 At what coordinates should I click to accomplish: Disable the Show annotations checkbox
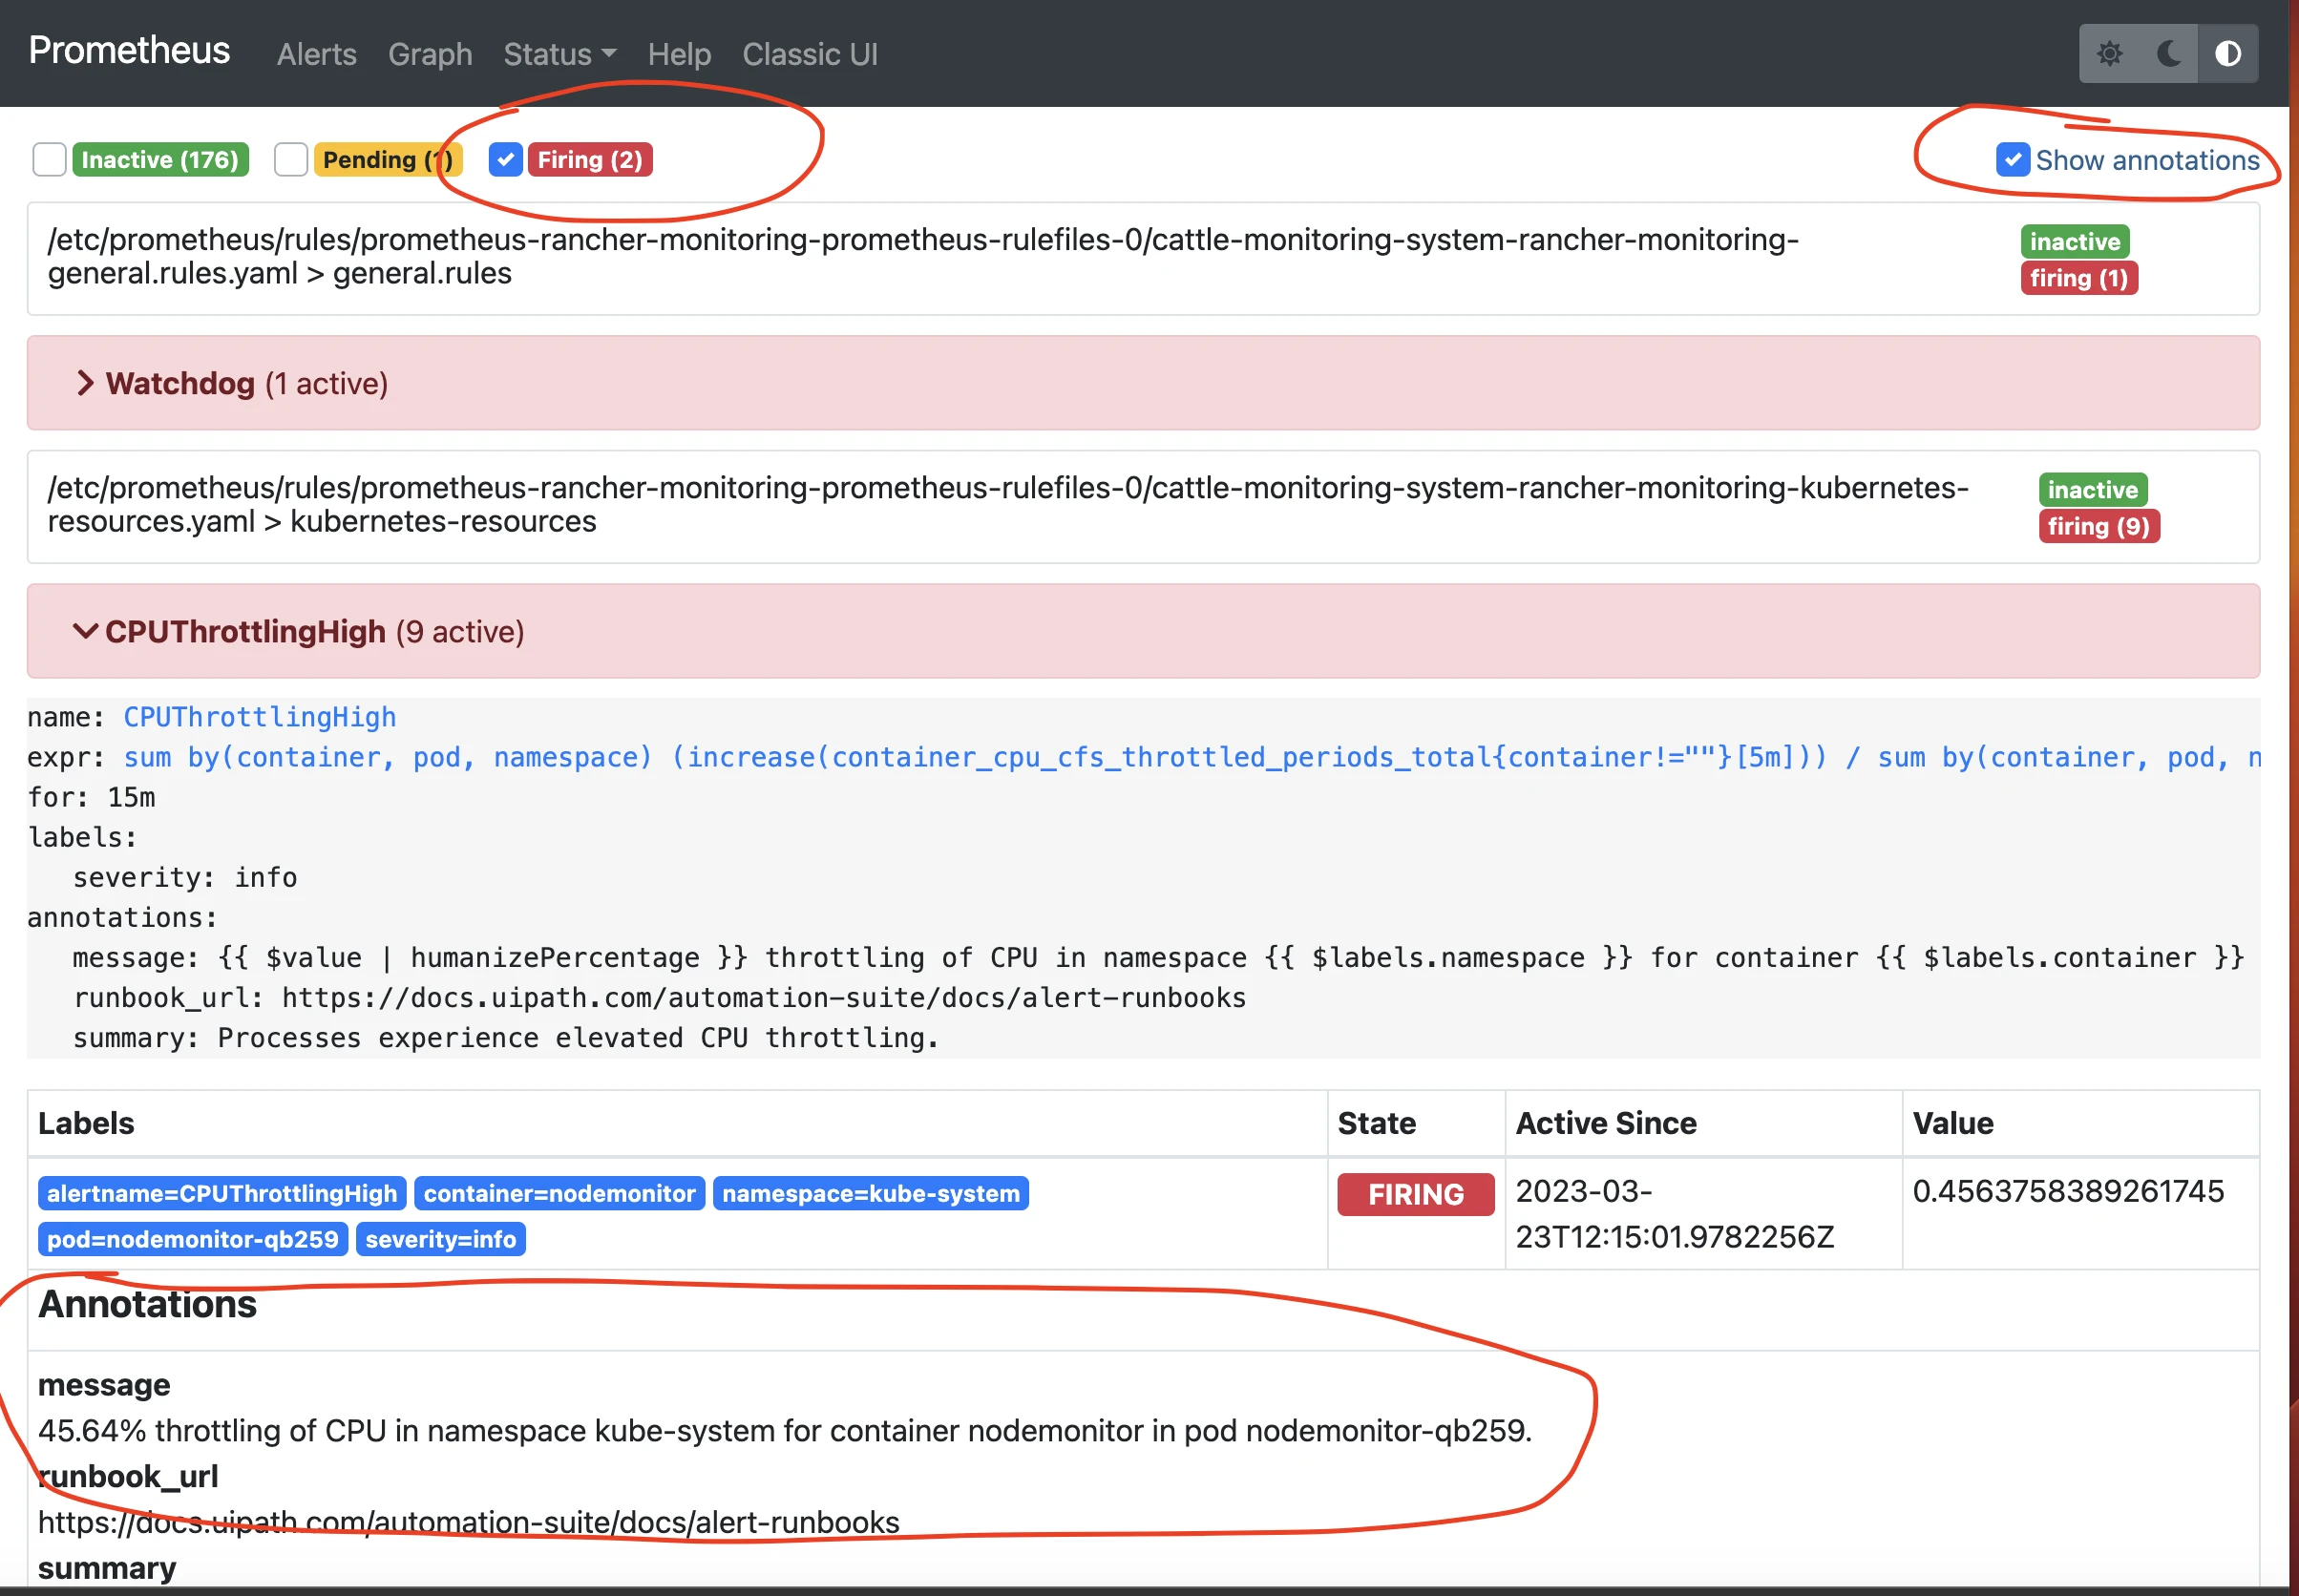click(2012, 159)
